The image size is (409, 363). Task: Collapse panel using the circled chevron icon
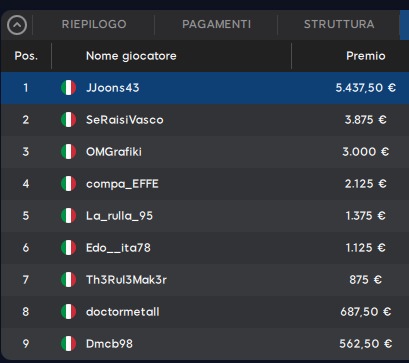tap(17, 25)
